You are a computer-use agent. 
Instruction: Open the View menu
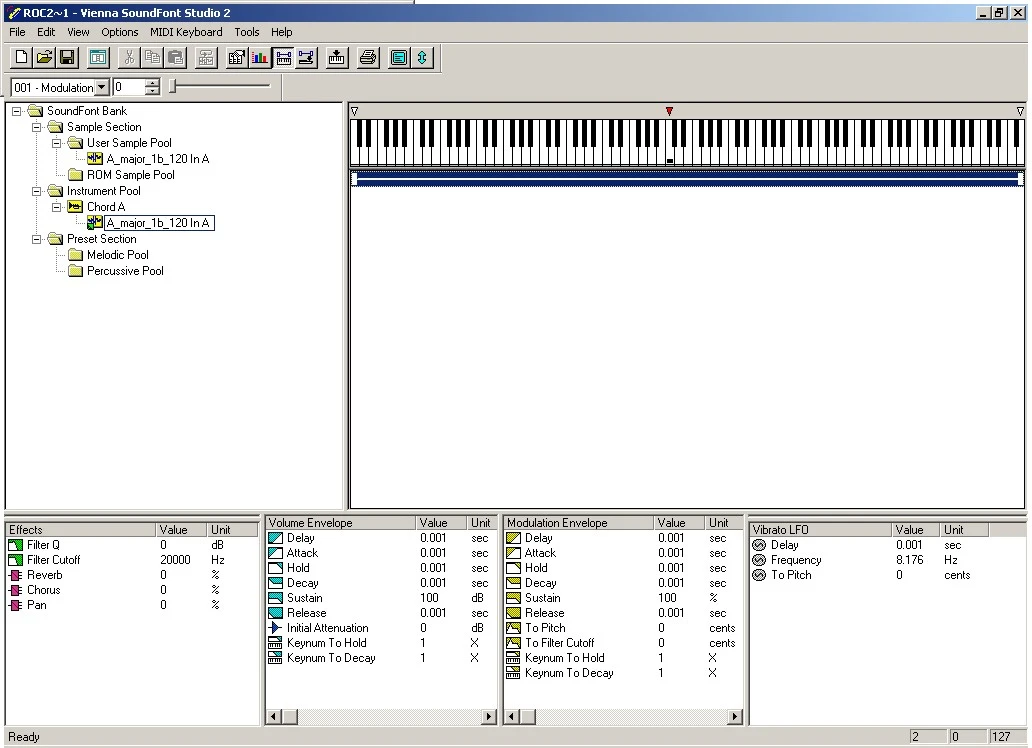click(78, 32)
